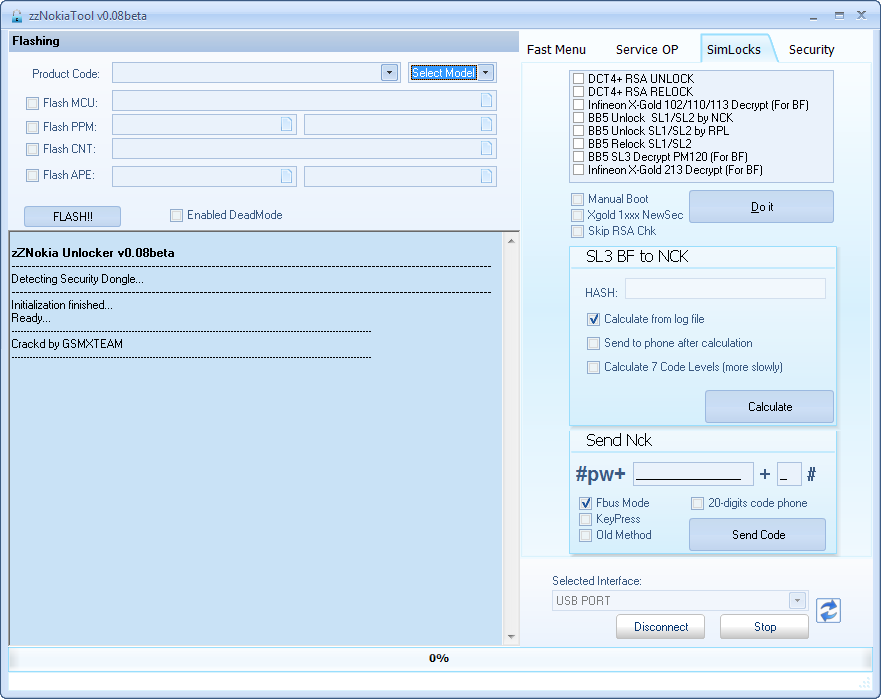Click the HASH input field
Screen dimensions: 881x699
click(x=725, y=289)
